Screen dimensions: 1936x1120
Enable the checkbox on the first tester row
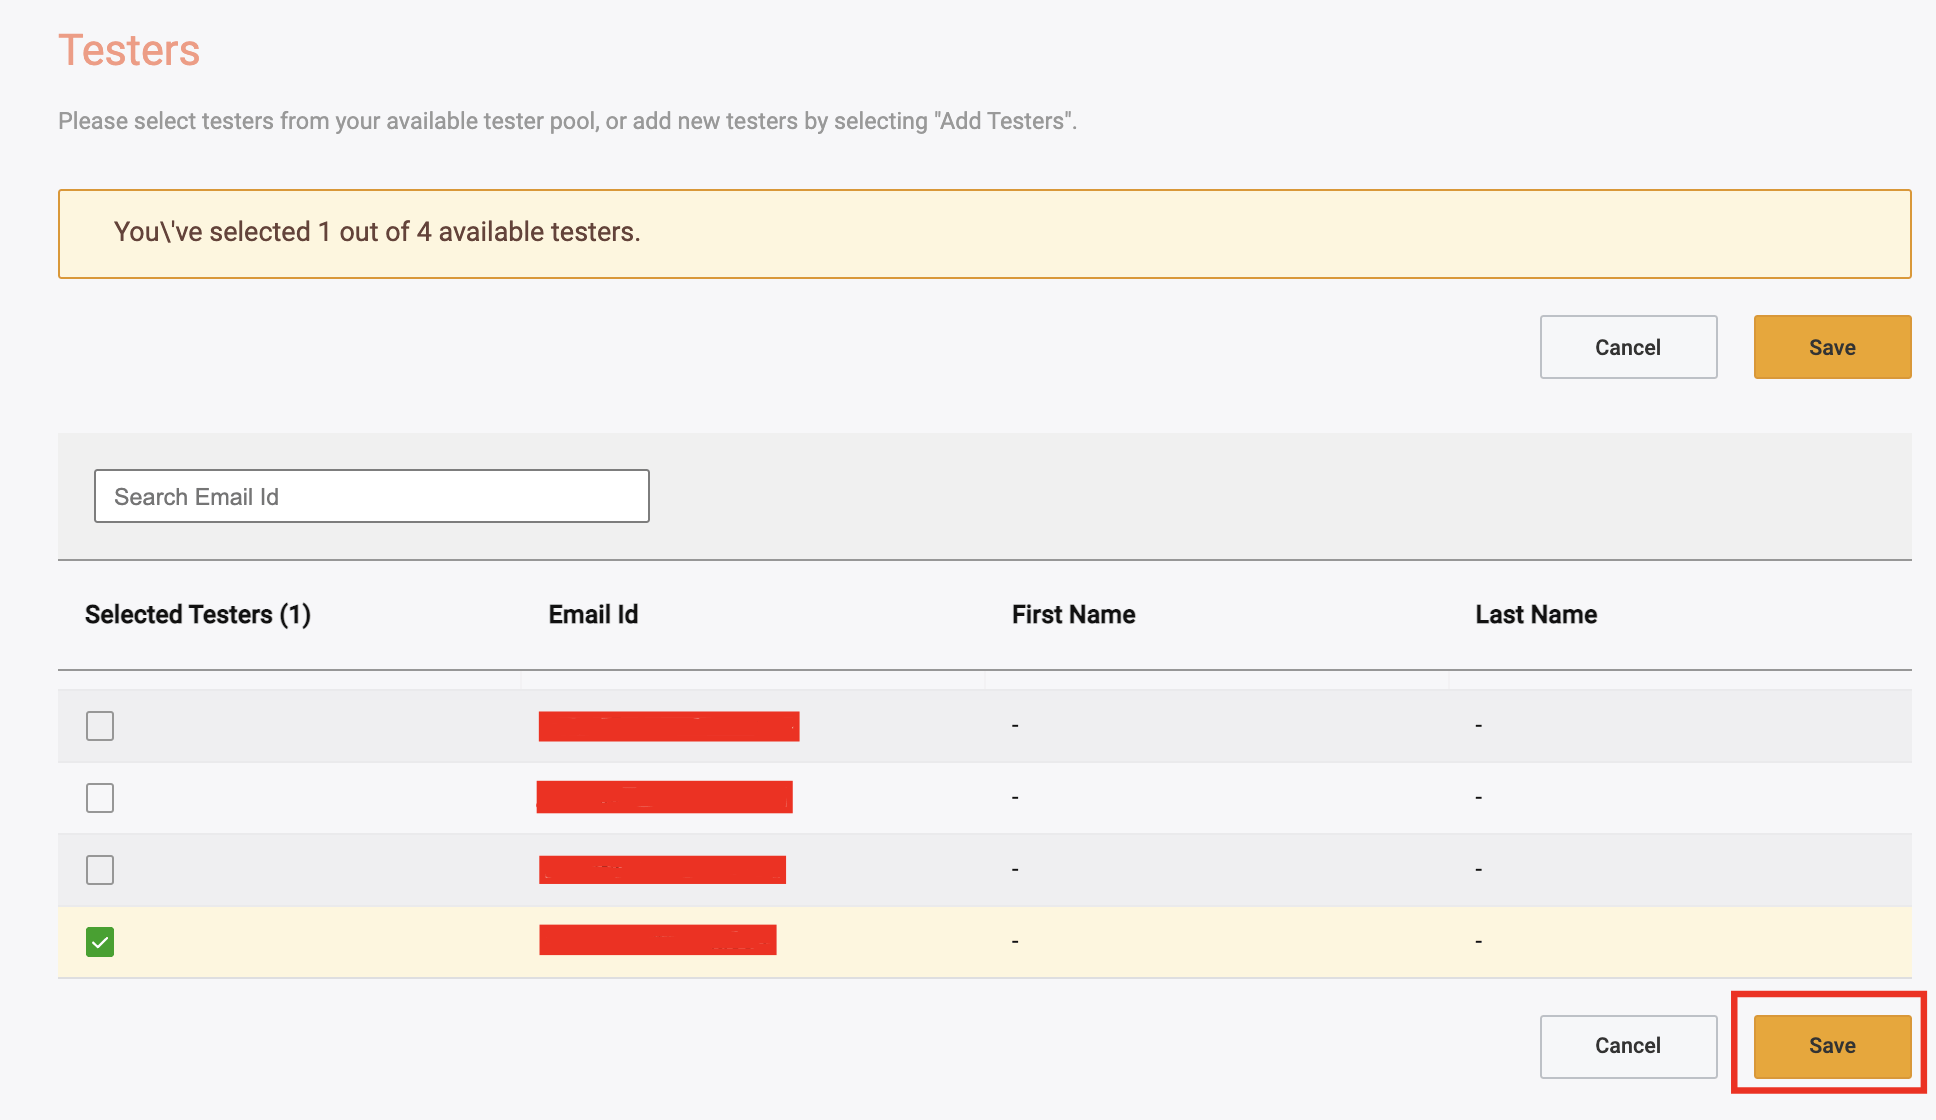coord(99,726)
